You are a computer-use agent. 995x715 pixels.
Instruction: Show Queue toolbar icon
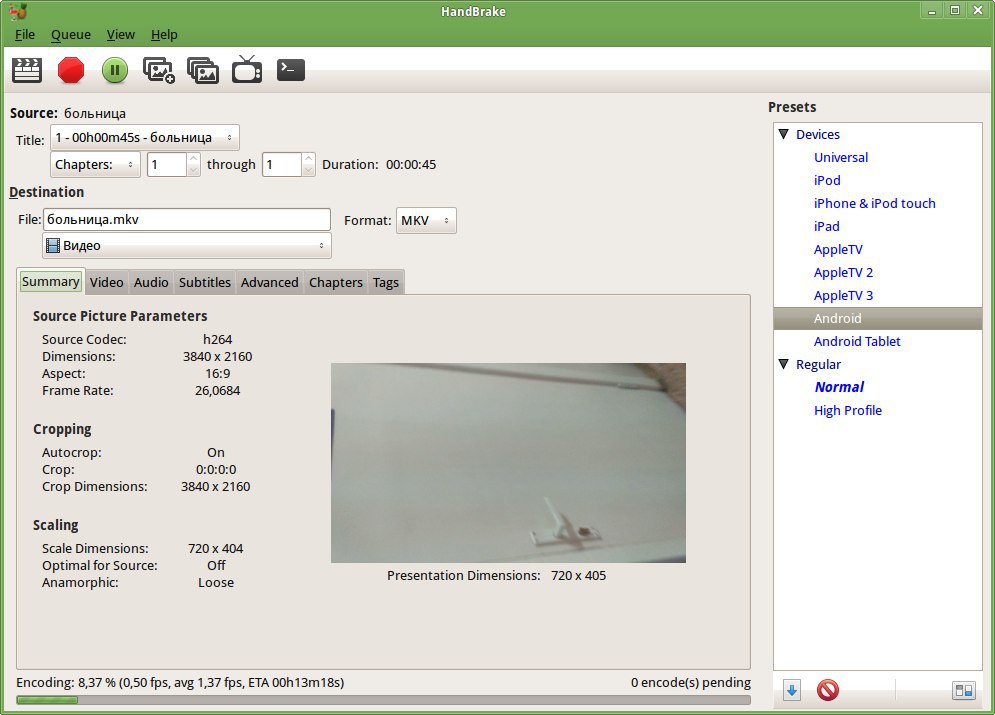pos(203,70)
